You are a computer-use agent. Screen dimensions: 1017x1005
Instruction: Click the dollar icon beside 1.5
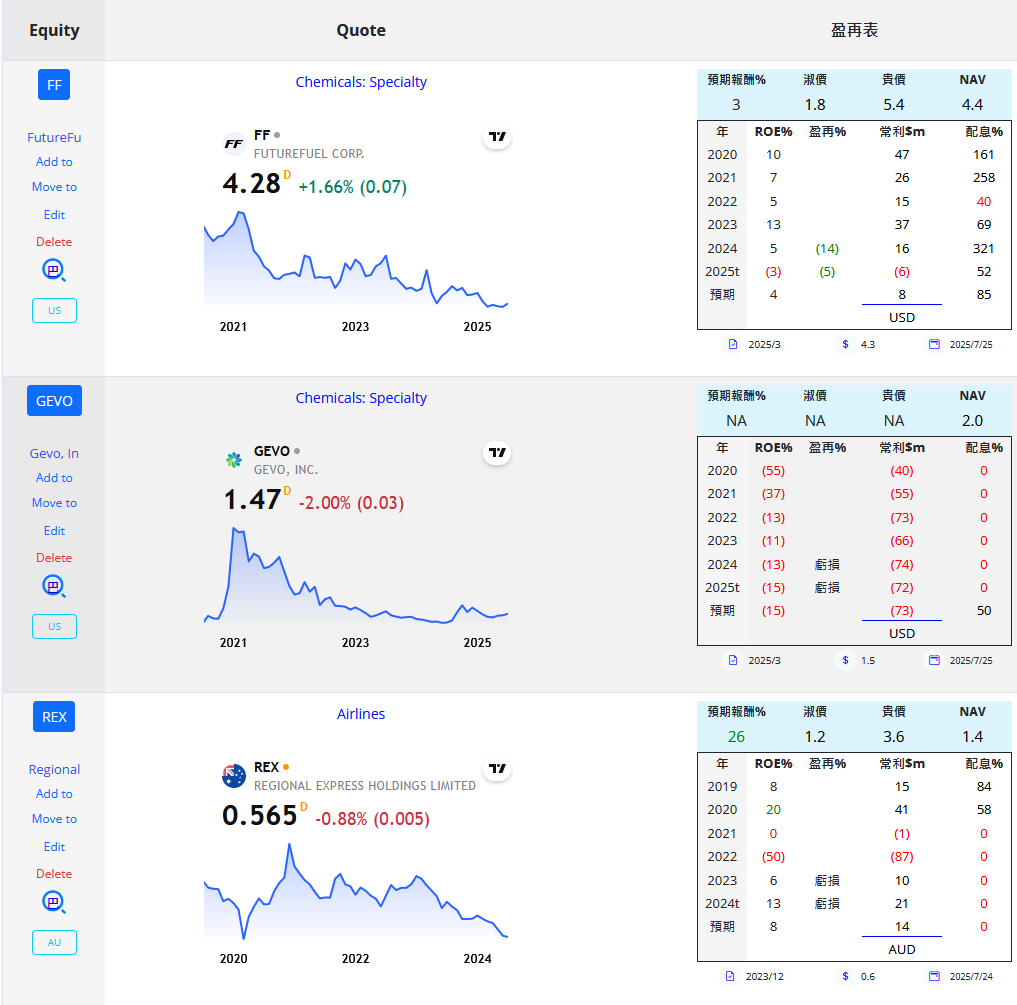[845, 660]
